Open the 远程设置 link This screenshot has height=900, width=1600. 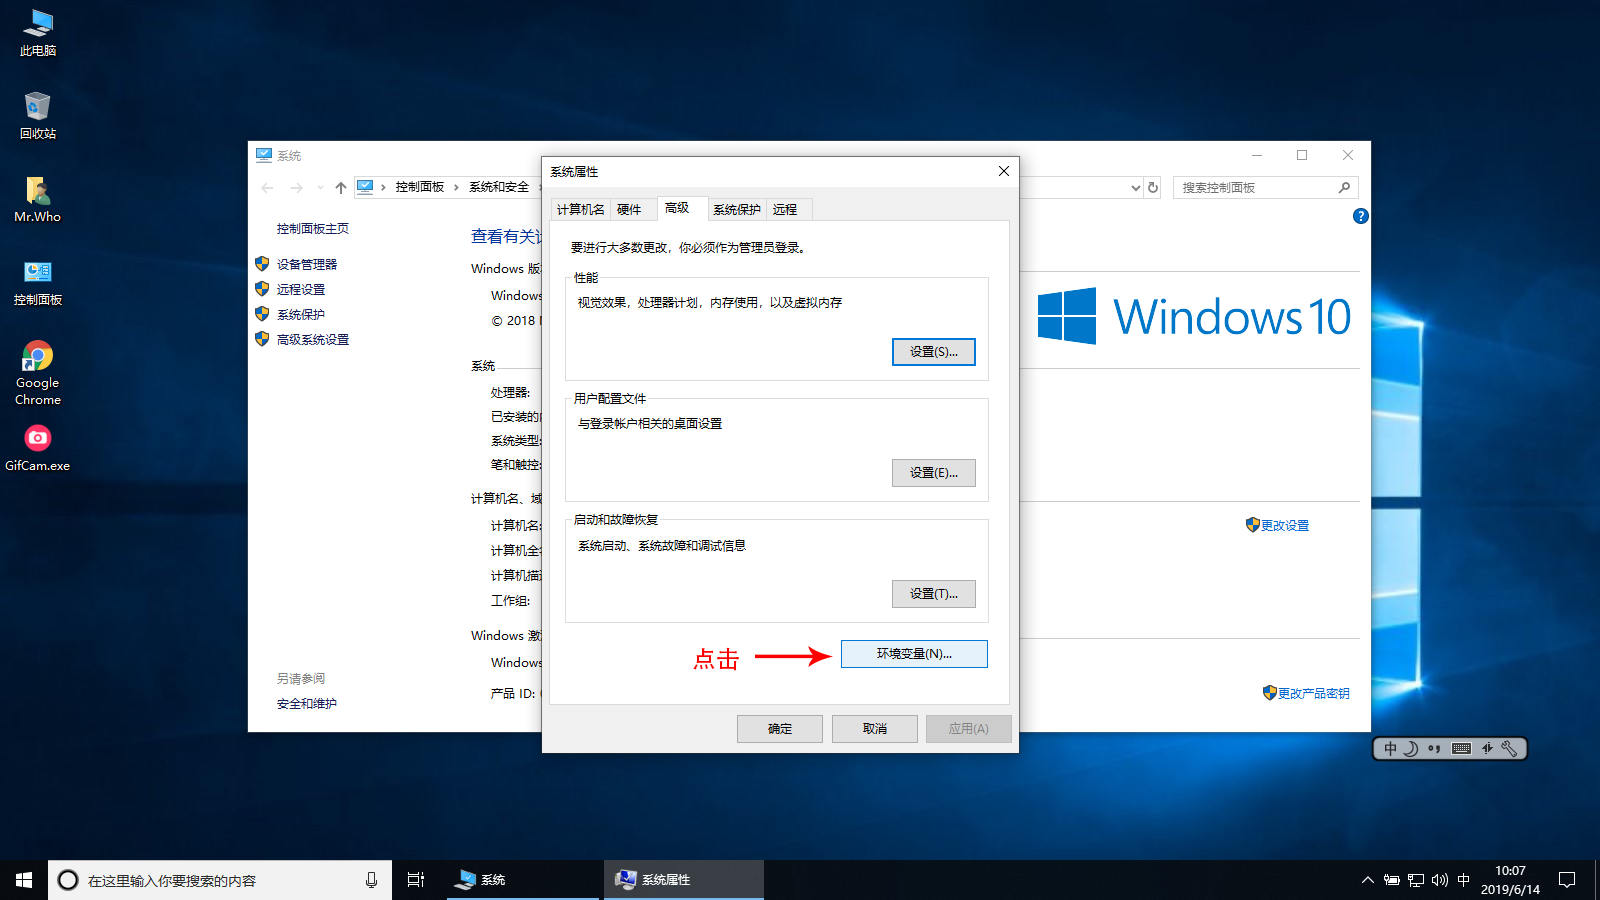click(301, 289)
